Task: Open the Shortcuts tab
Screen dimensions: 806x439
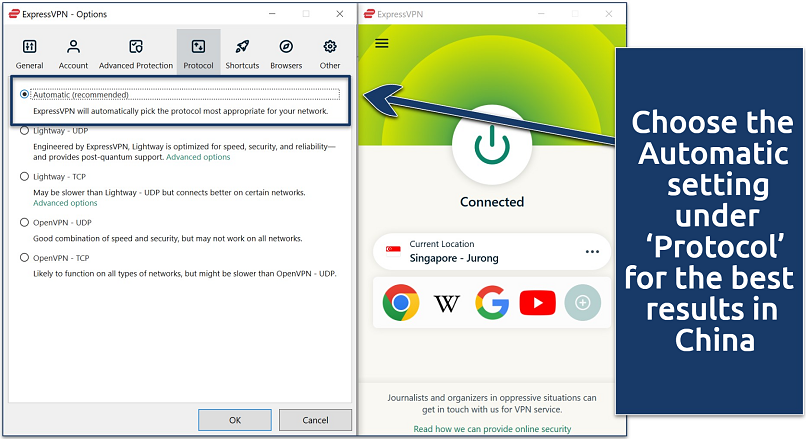Action: [x=242, y=53]
